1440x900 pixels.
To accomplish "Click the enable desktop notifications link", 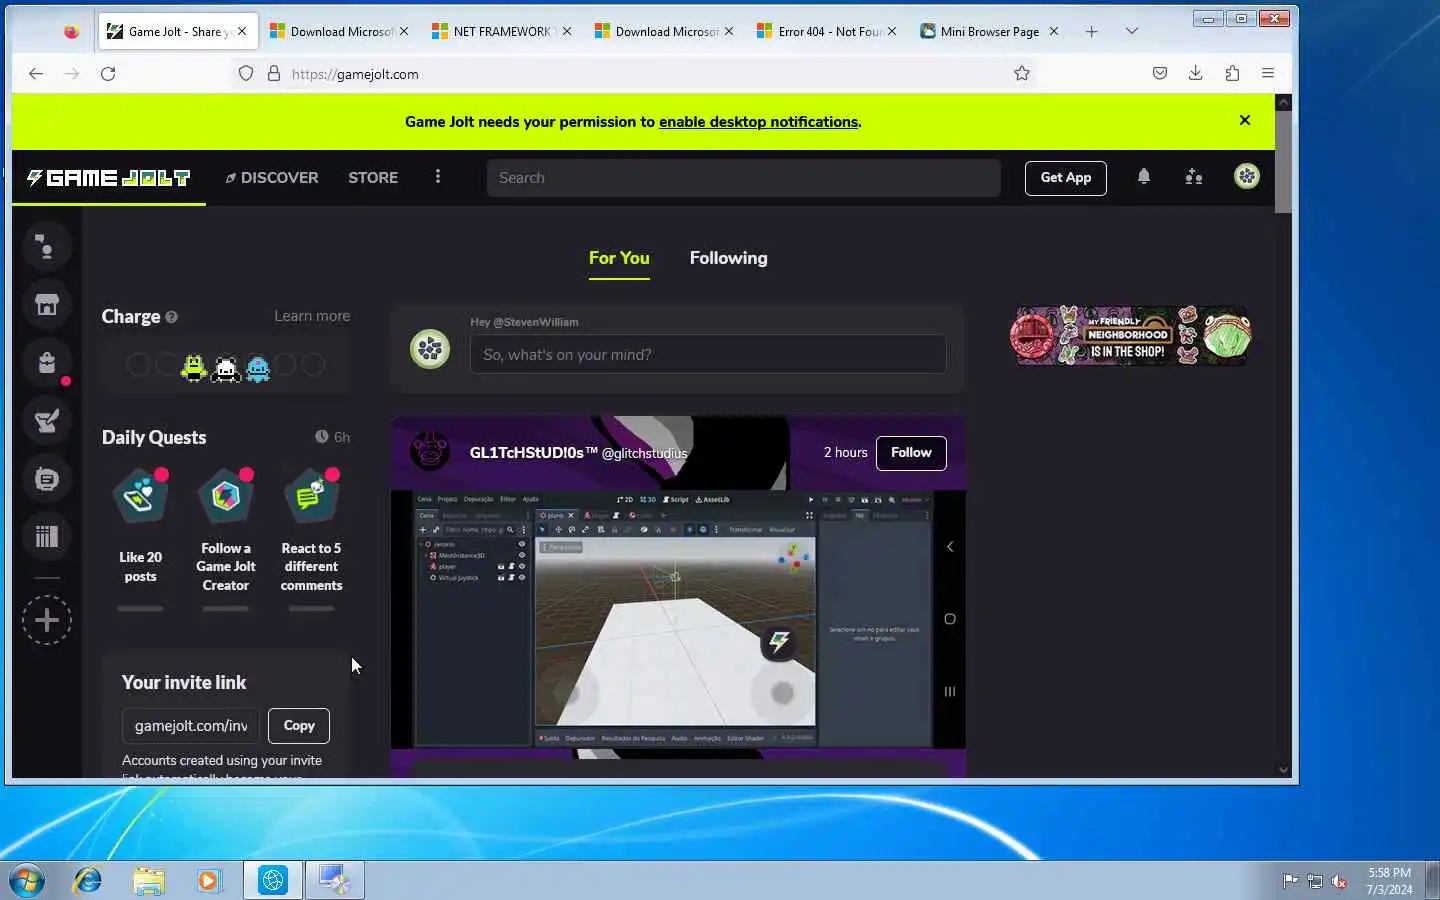I will click(758, 122).
